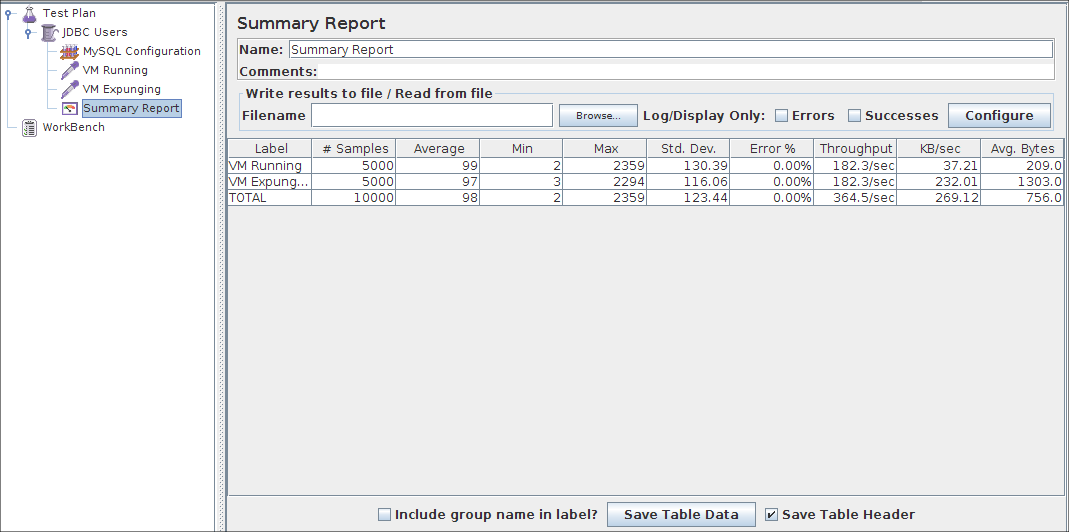This screenshot has width=1069, height=532.
Task: Collapse the JDBC Users tree node
Action: [x=28, y=33]
